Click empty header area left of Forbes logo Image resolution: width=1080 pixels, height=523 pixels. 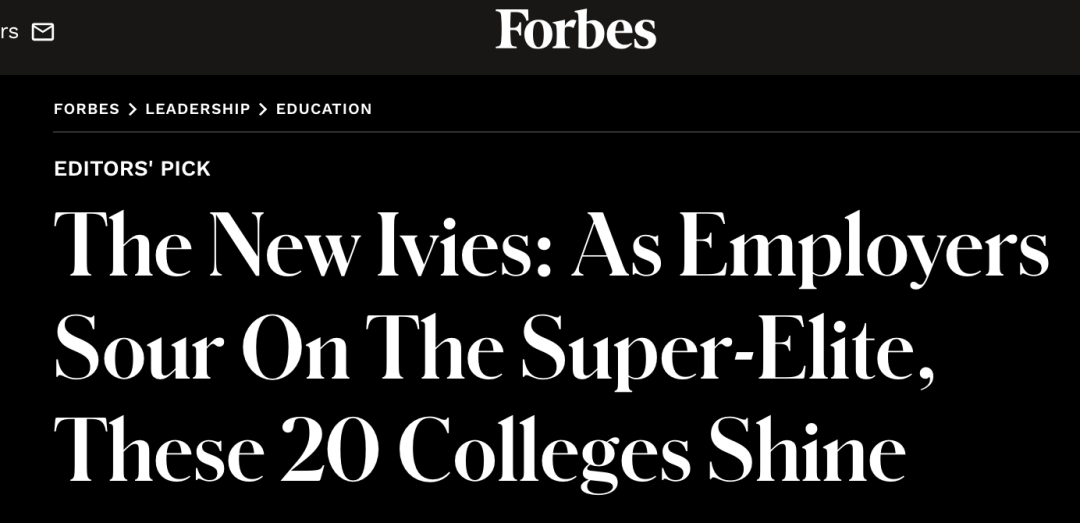(x=276, y=37)
